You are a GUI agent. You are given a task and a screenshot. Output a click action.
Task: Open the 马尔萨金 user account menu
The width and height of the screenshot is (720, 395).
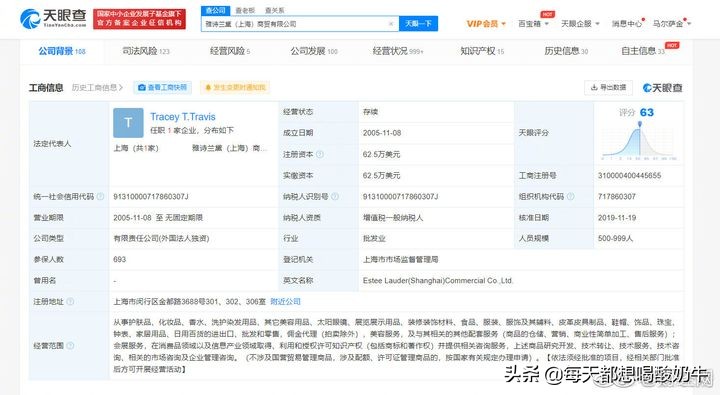point(671,23)
